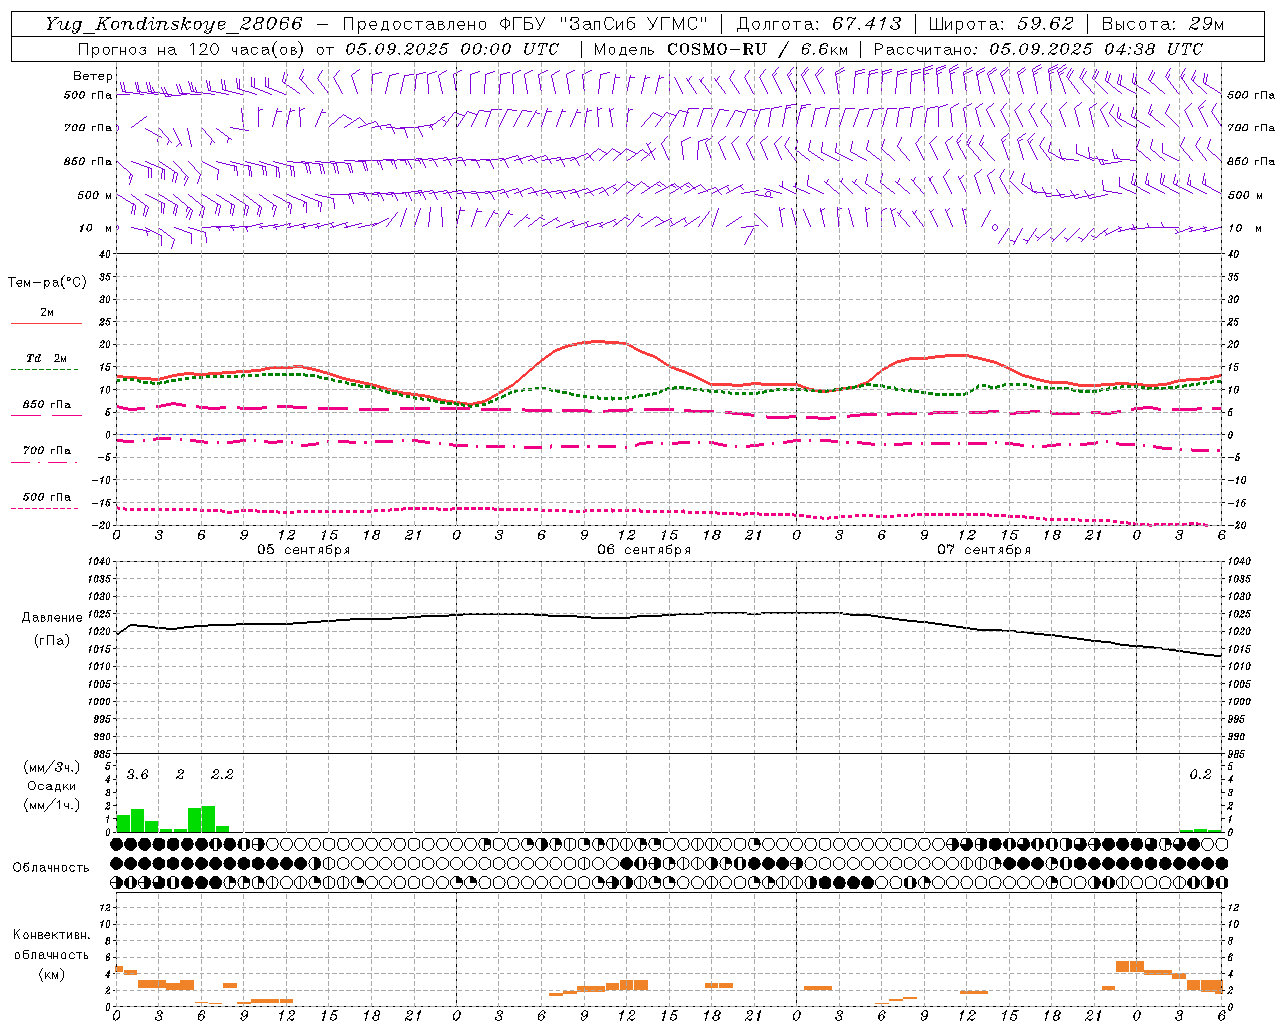
Task: Click the 3.6 three-hour precipitation value
Action: tap(137, 775)
